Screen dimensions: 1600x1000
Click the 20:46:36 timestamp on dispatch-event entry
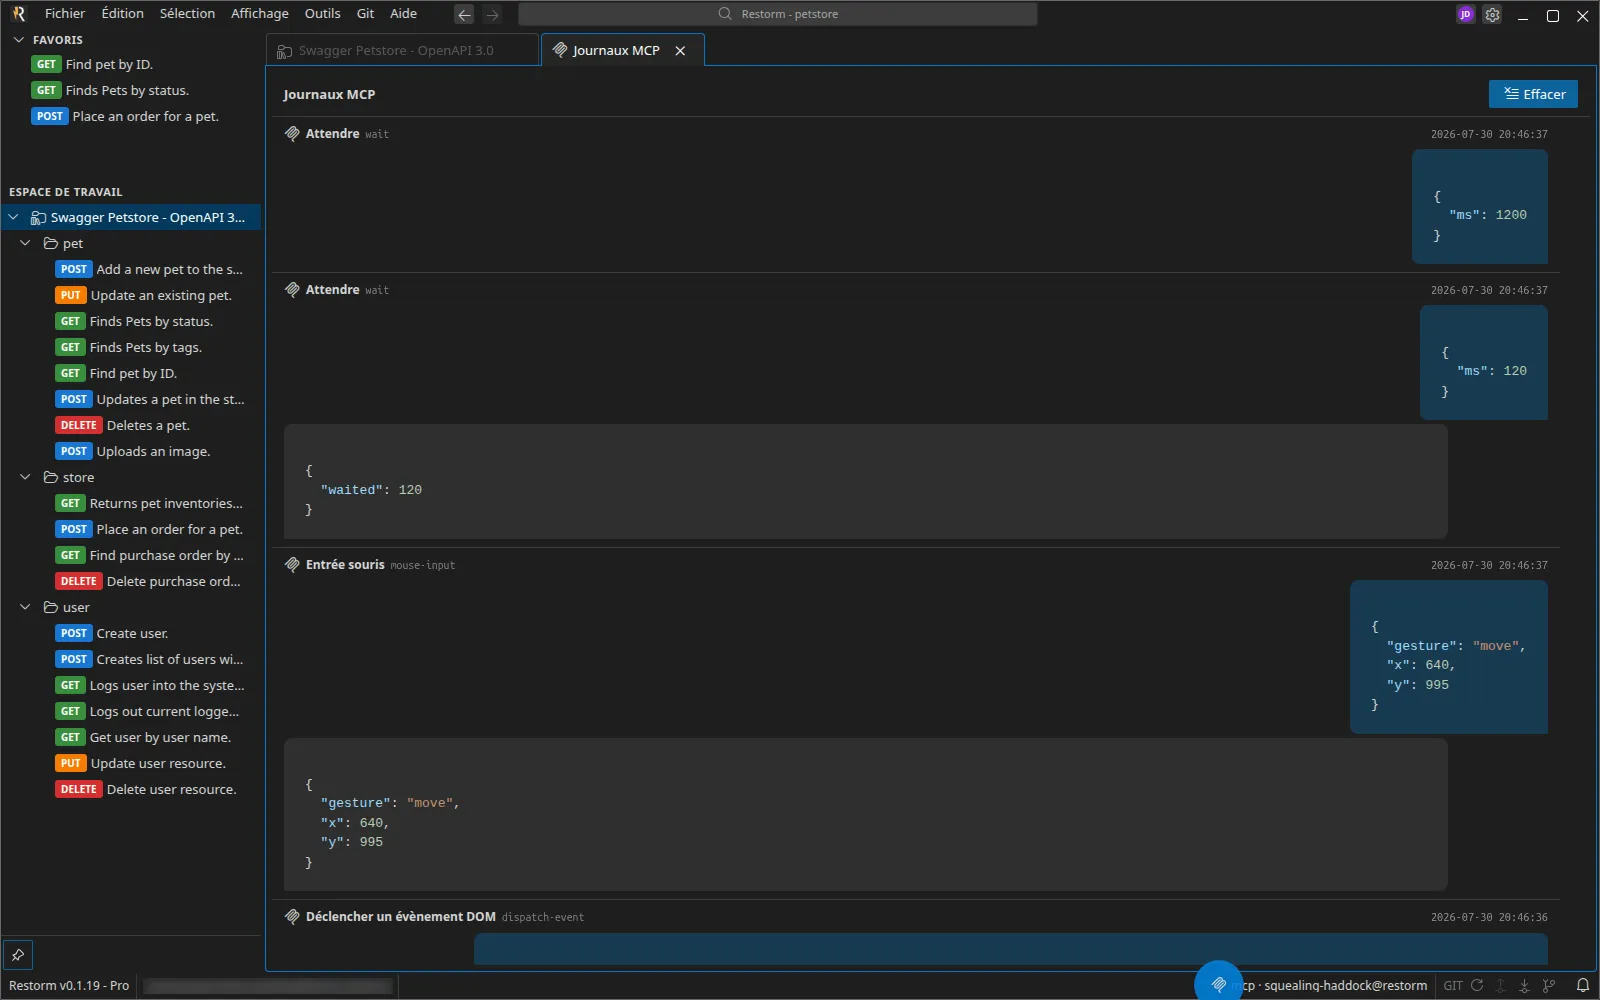point(1489,917)
